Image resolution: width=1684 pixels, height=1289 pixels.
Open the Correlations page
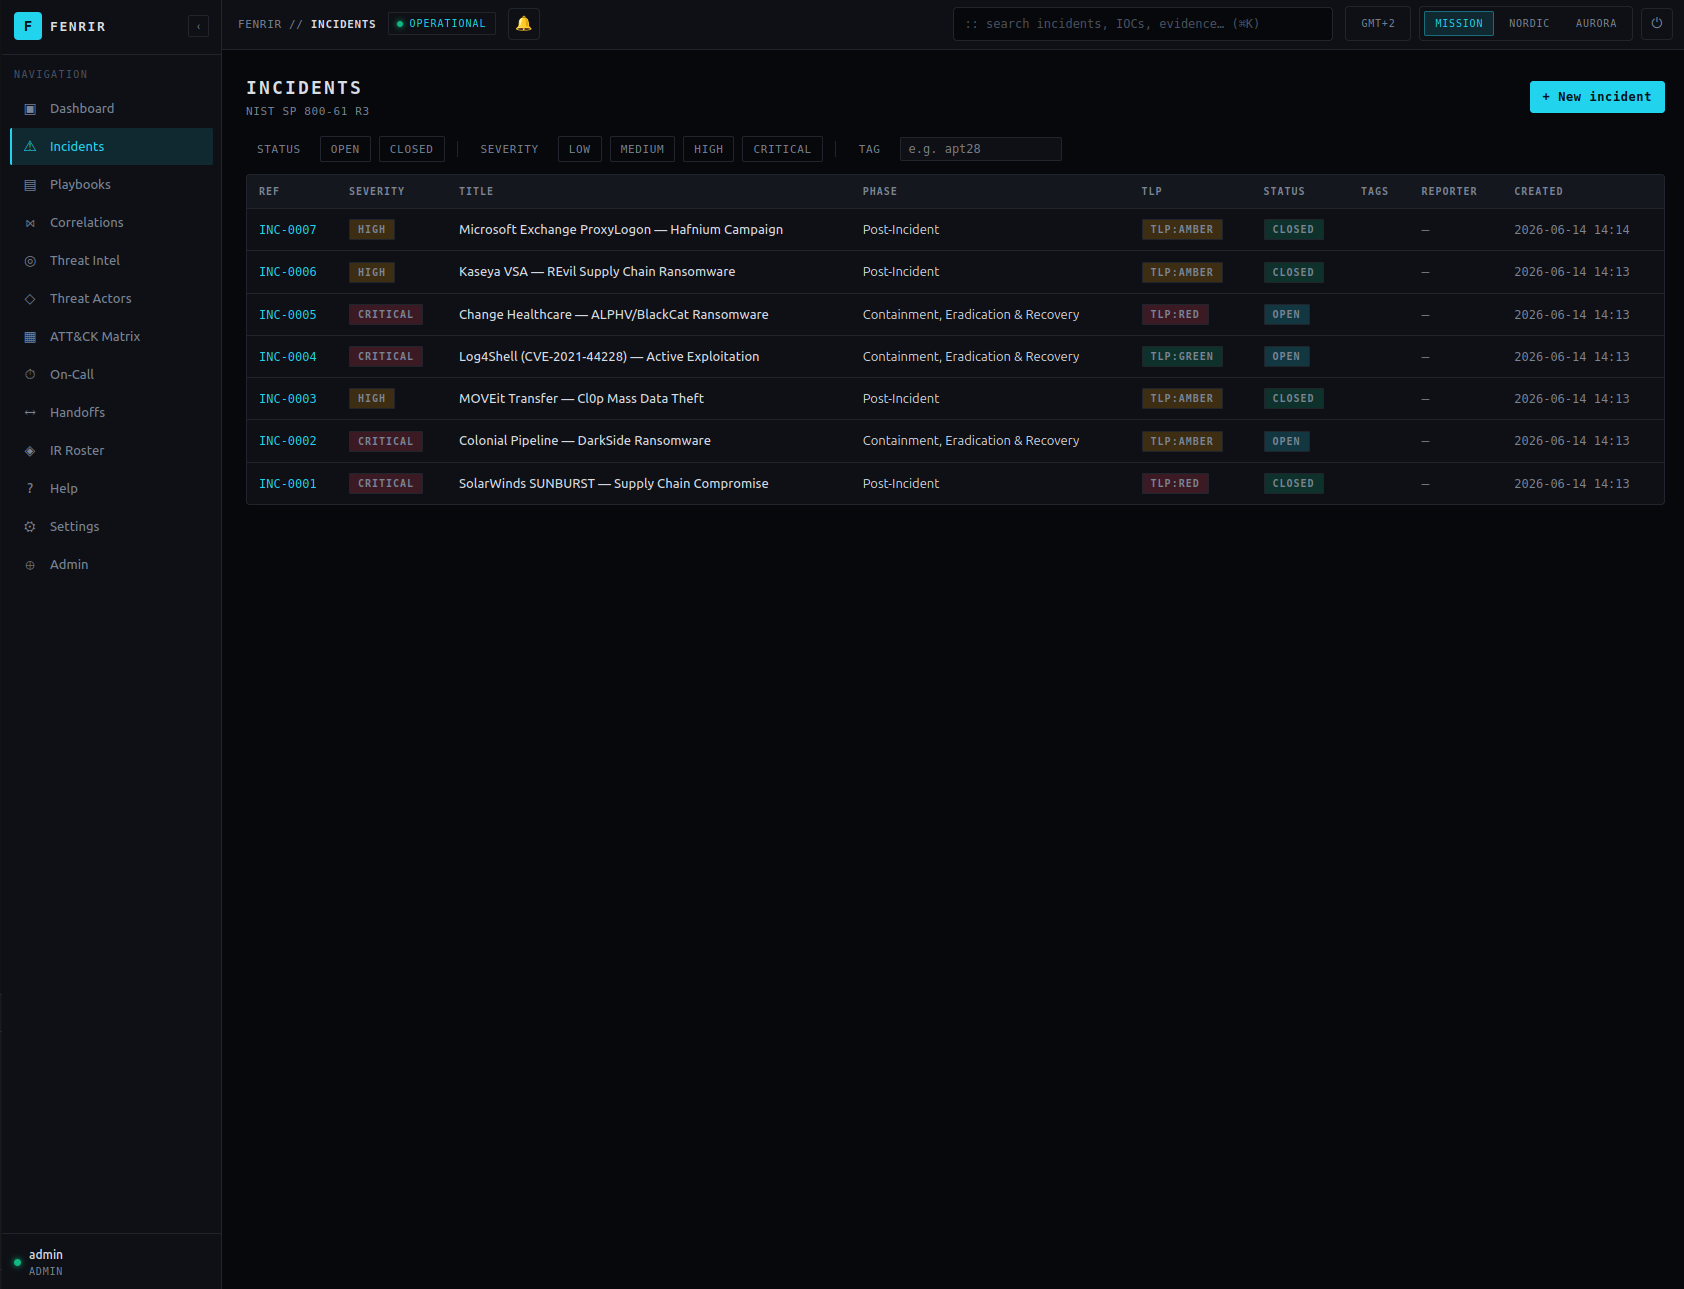pos(111,222)
